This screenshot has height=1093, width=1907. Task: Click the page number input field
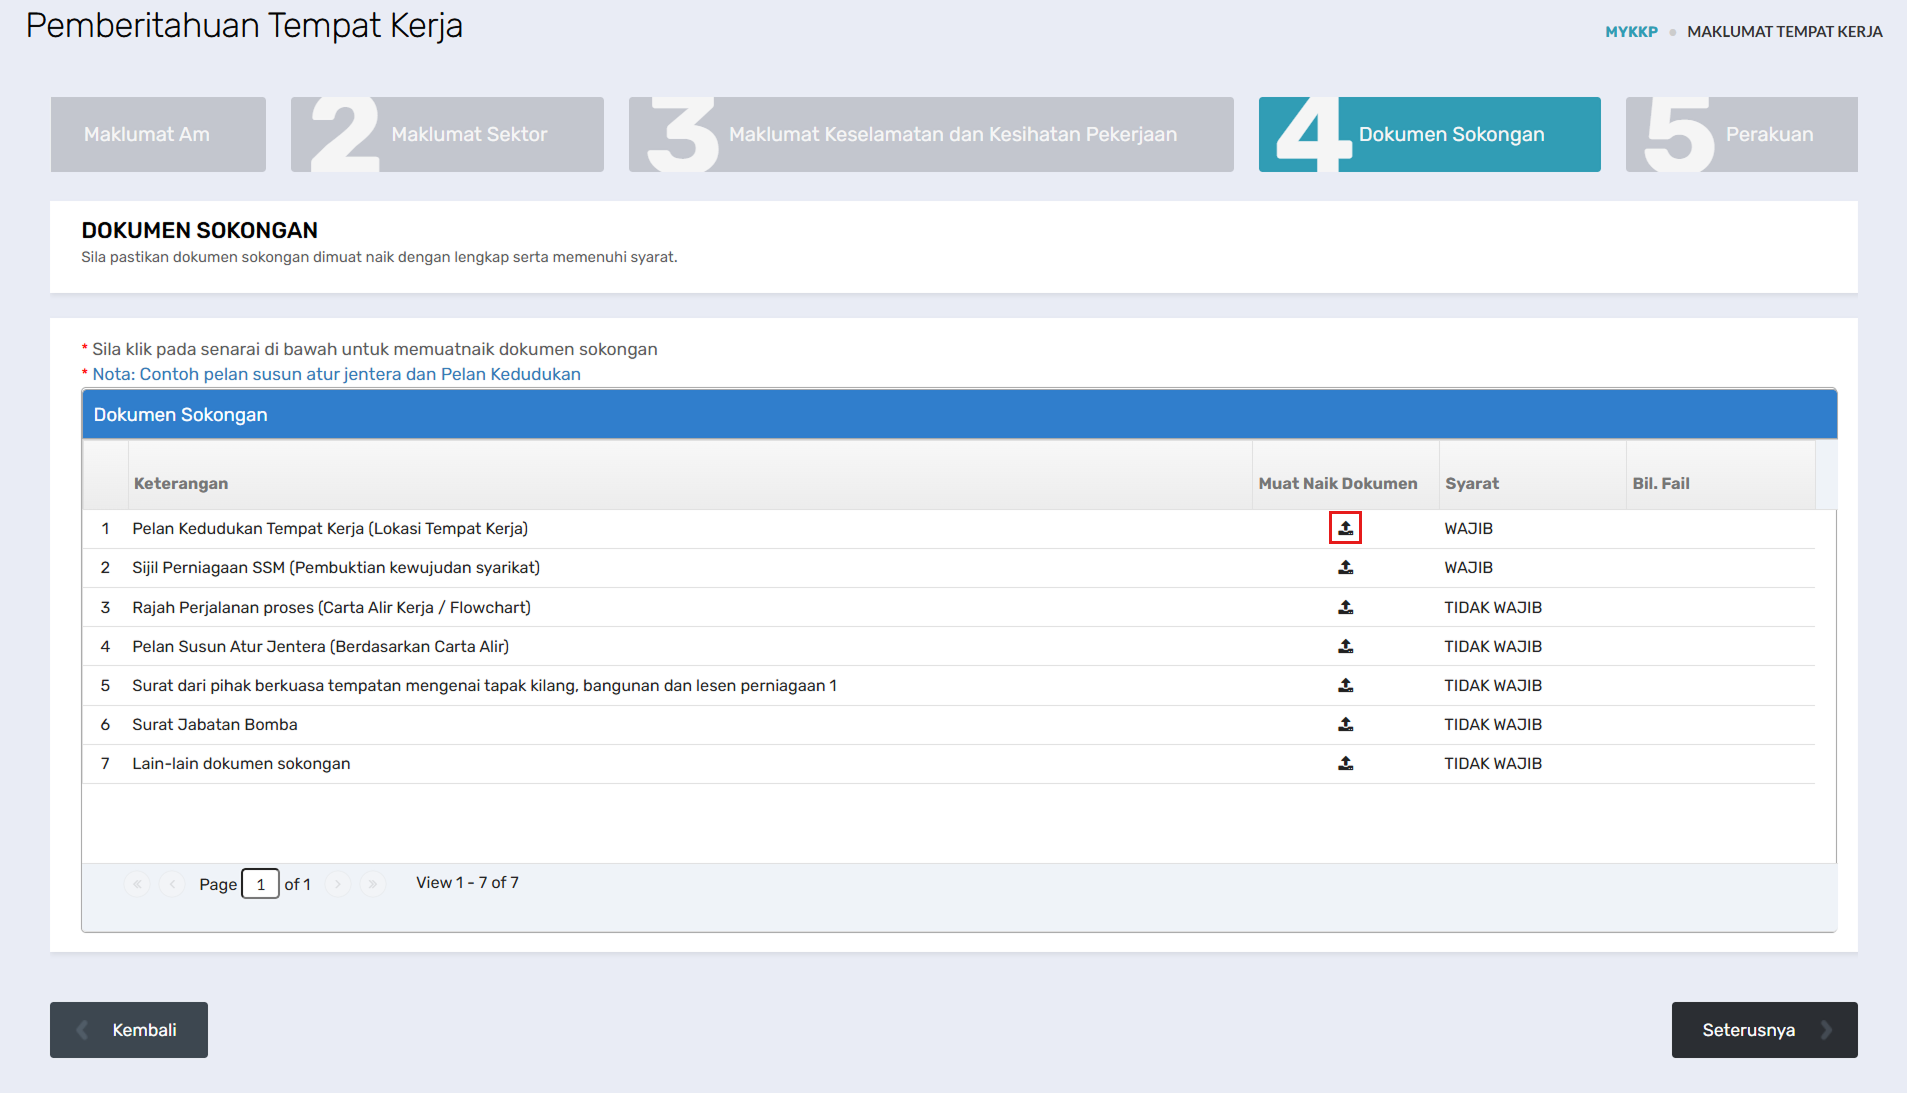(260, 884)
